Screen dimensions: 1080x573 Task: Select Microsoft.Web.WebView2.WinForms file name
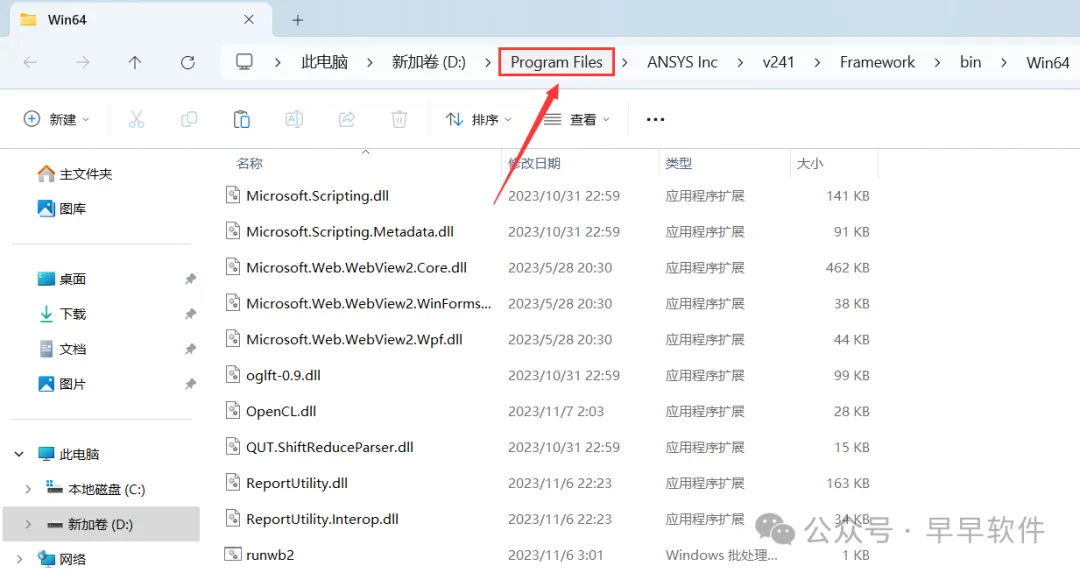368,303
